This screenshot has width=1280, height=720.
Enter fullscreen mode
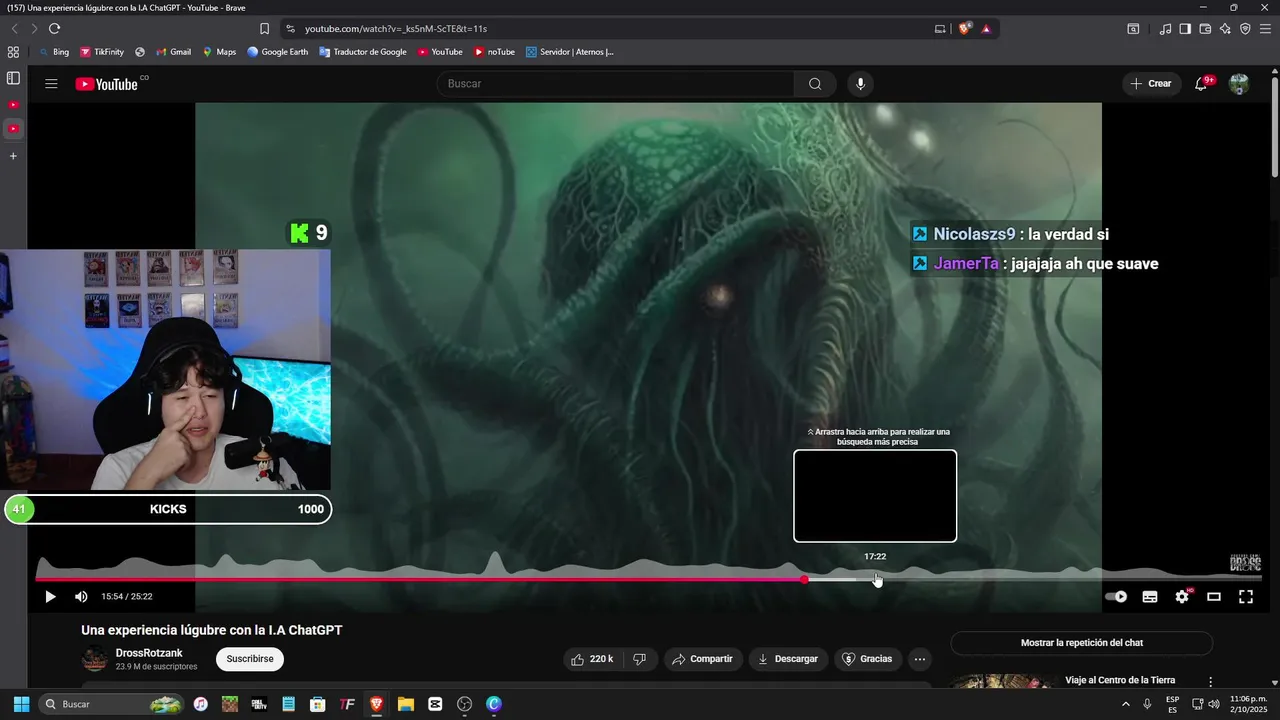1246,597
